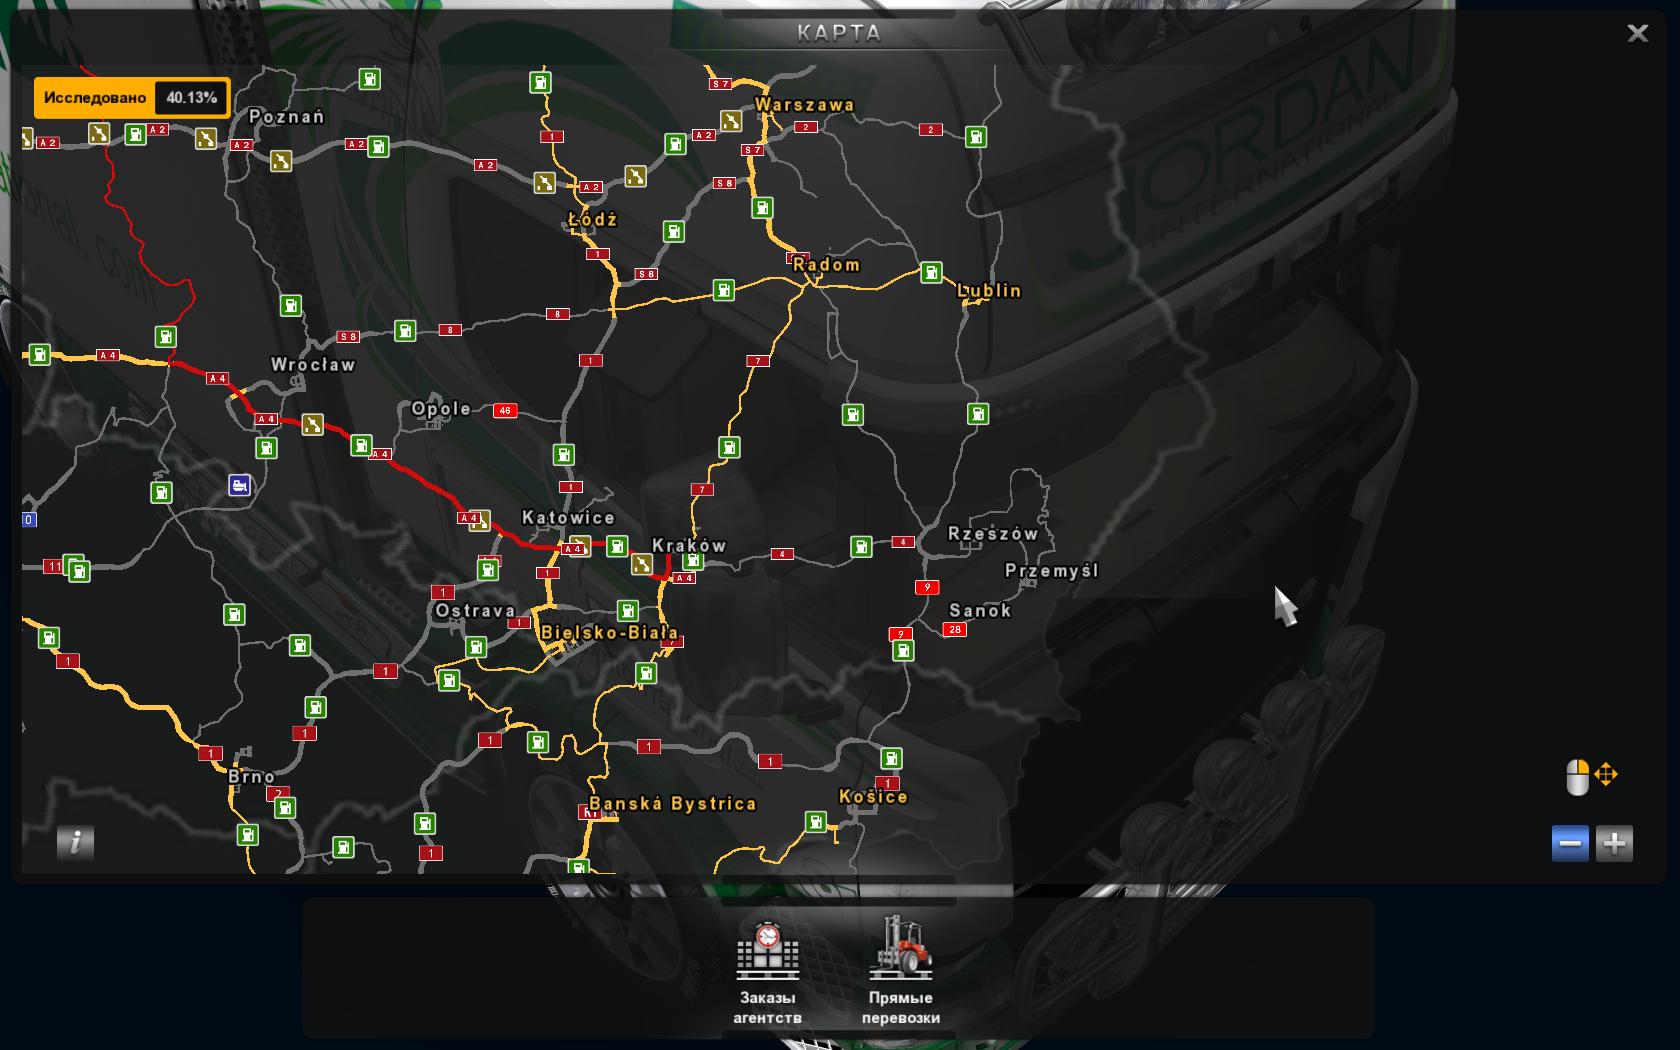
Task: Click the Ostrava city label
Action: coord(476,611)
